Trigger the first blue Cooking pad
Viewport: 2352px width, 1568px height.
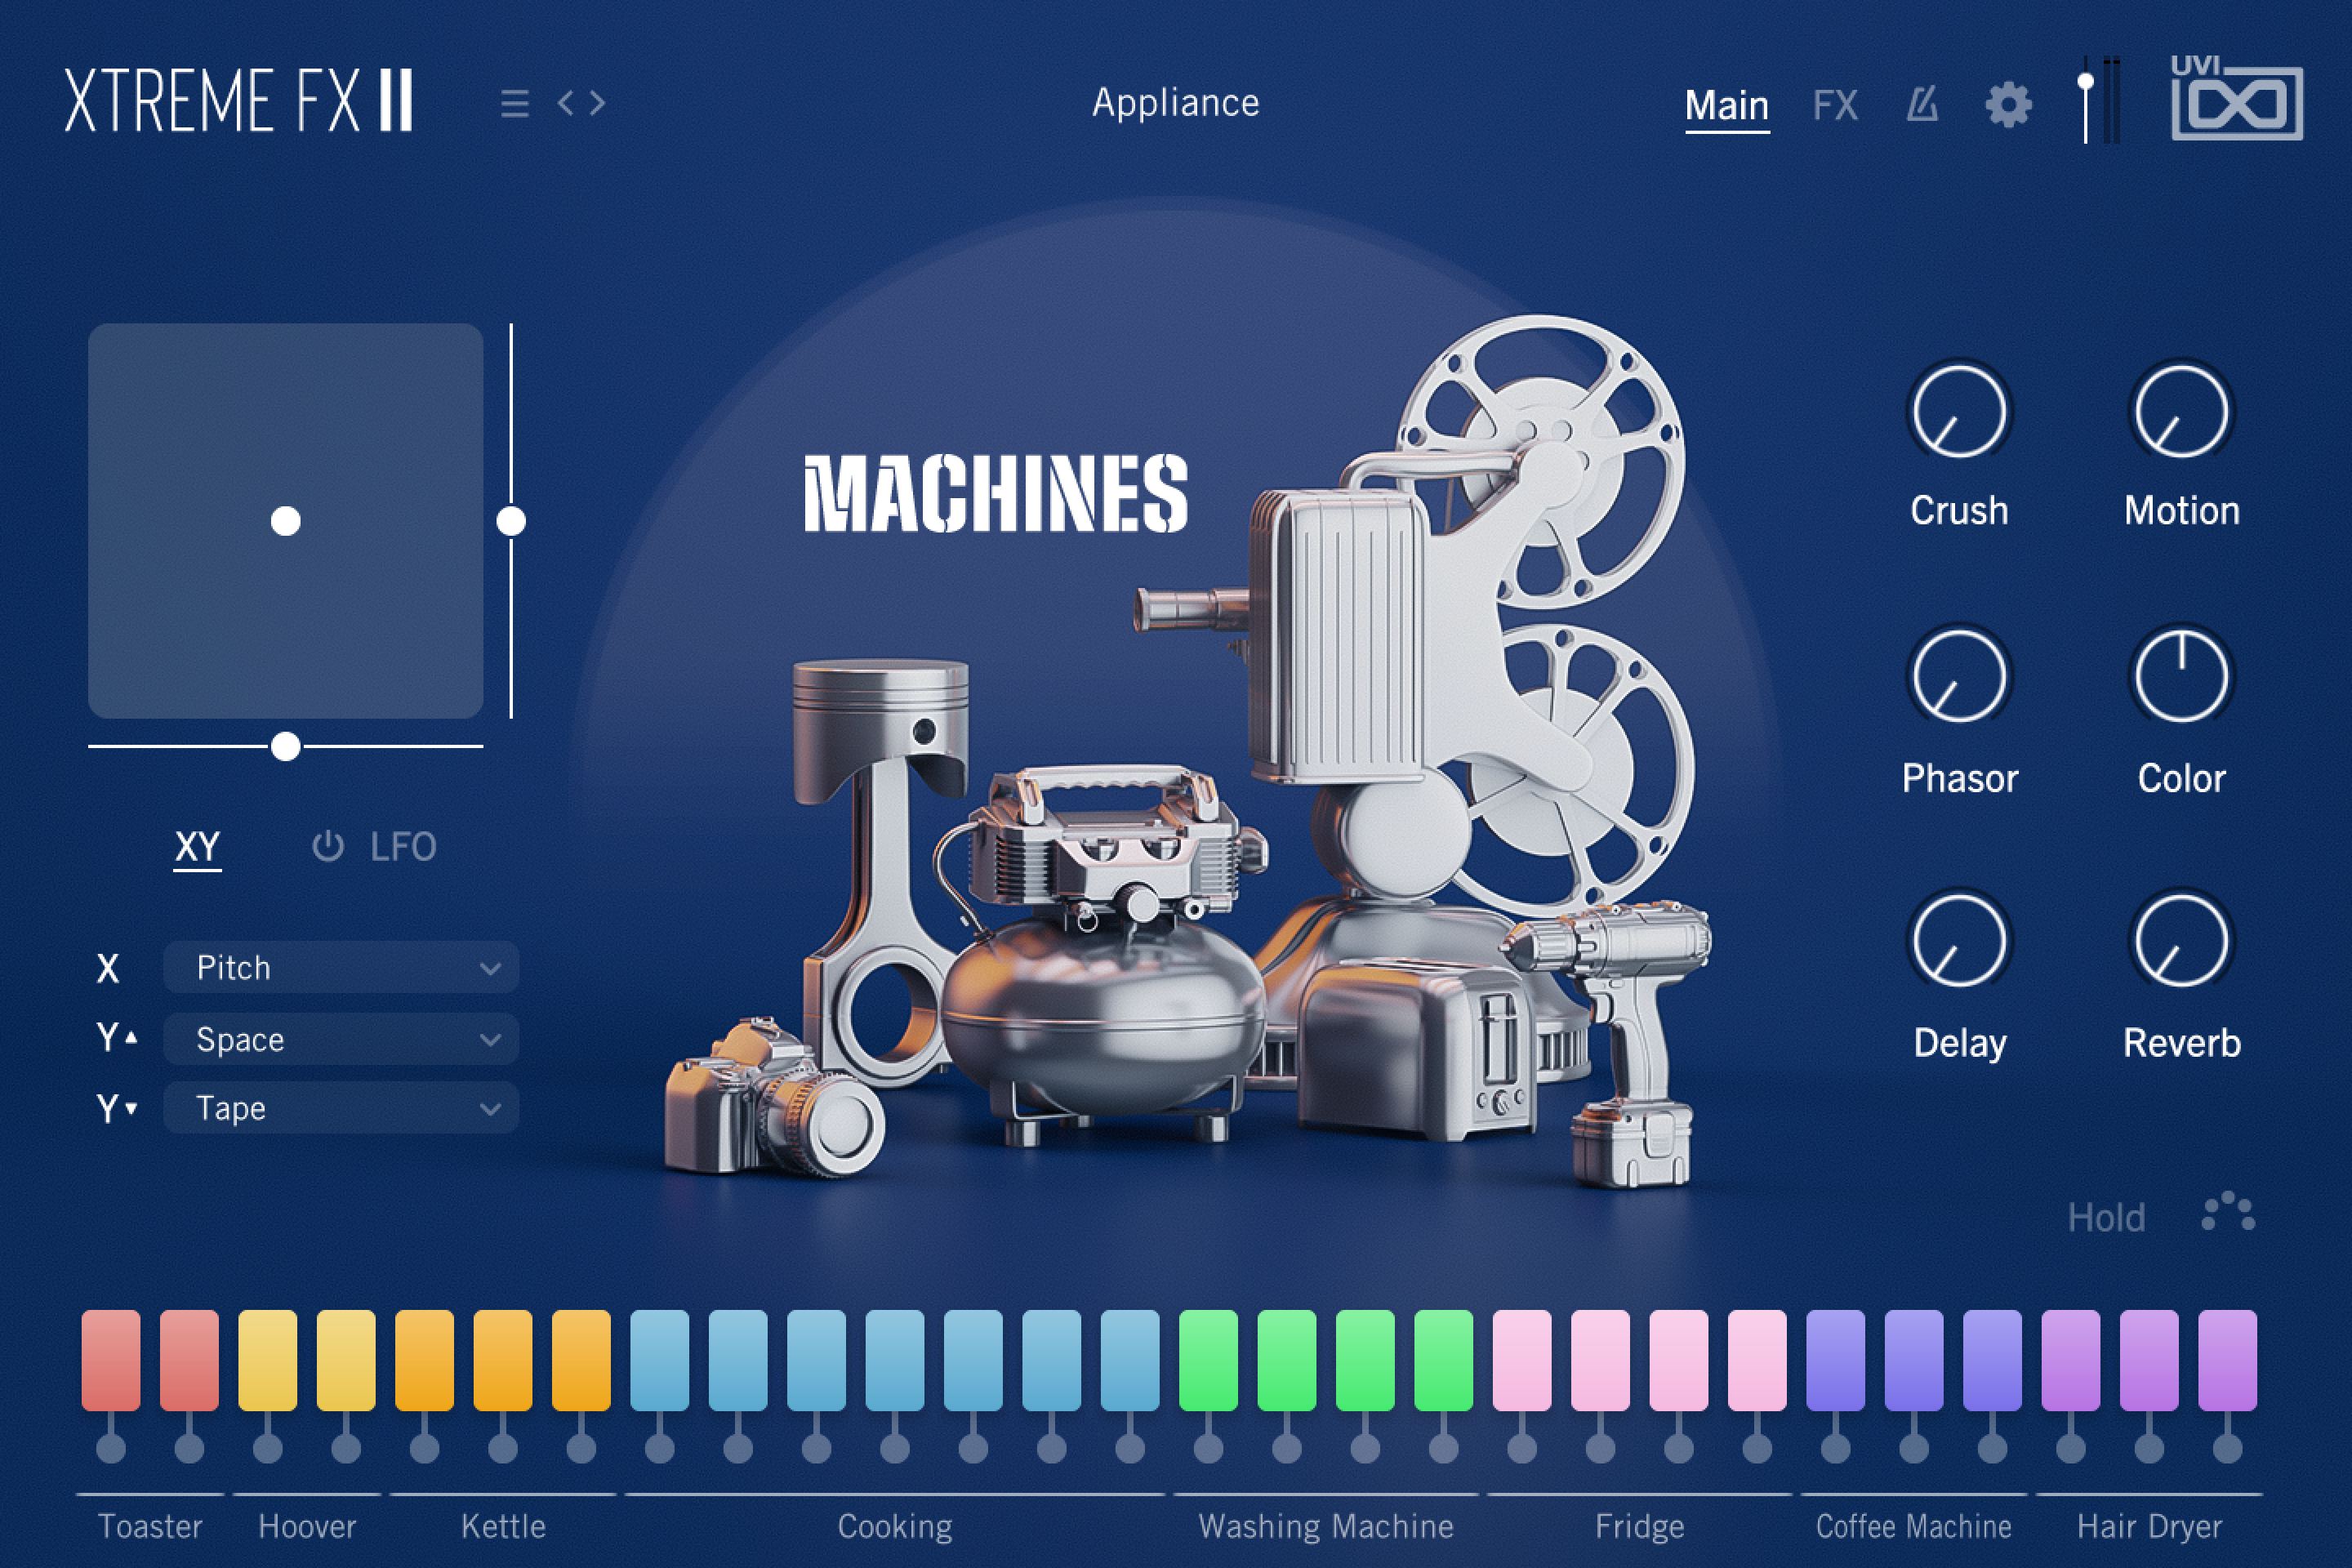(x=660, y=1360)
